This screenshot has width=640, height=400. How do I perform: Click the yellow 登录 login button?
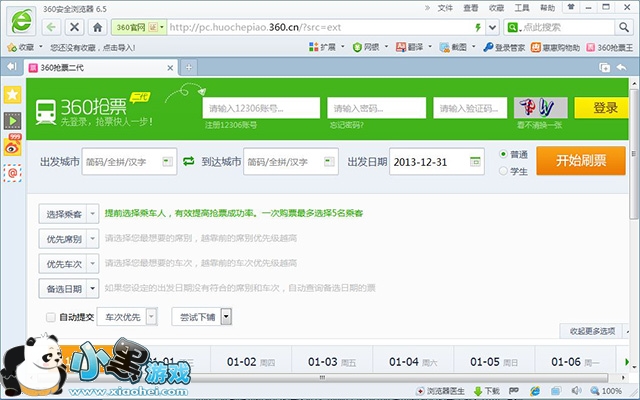tap(602, 108)
